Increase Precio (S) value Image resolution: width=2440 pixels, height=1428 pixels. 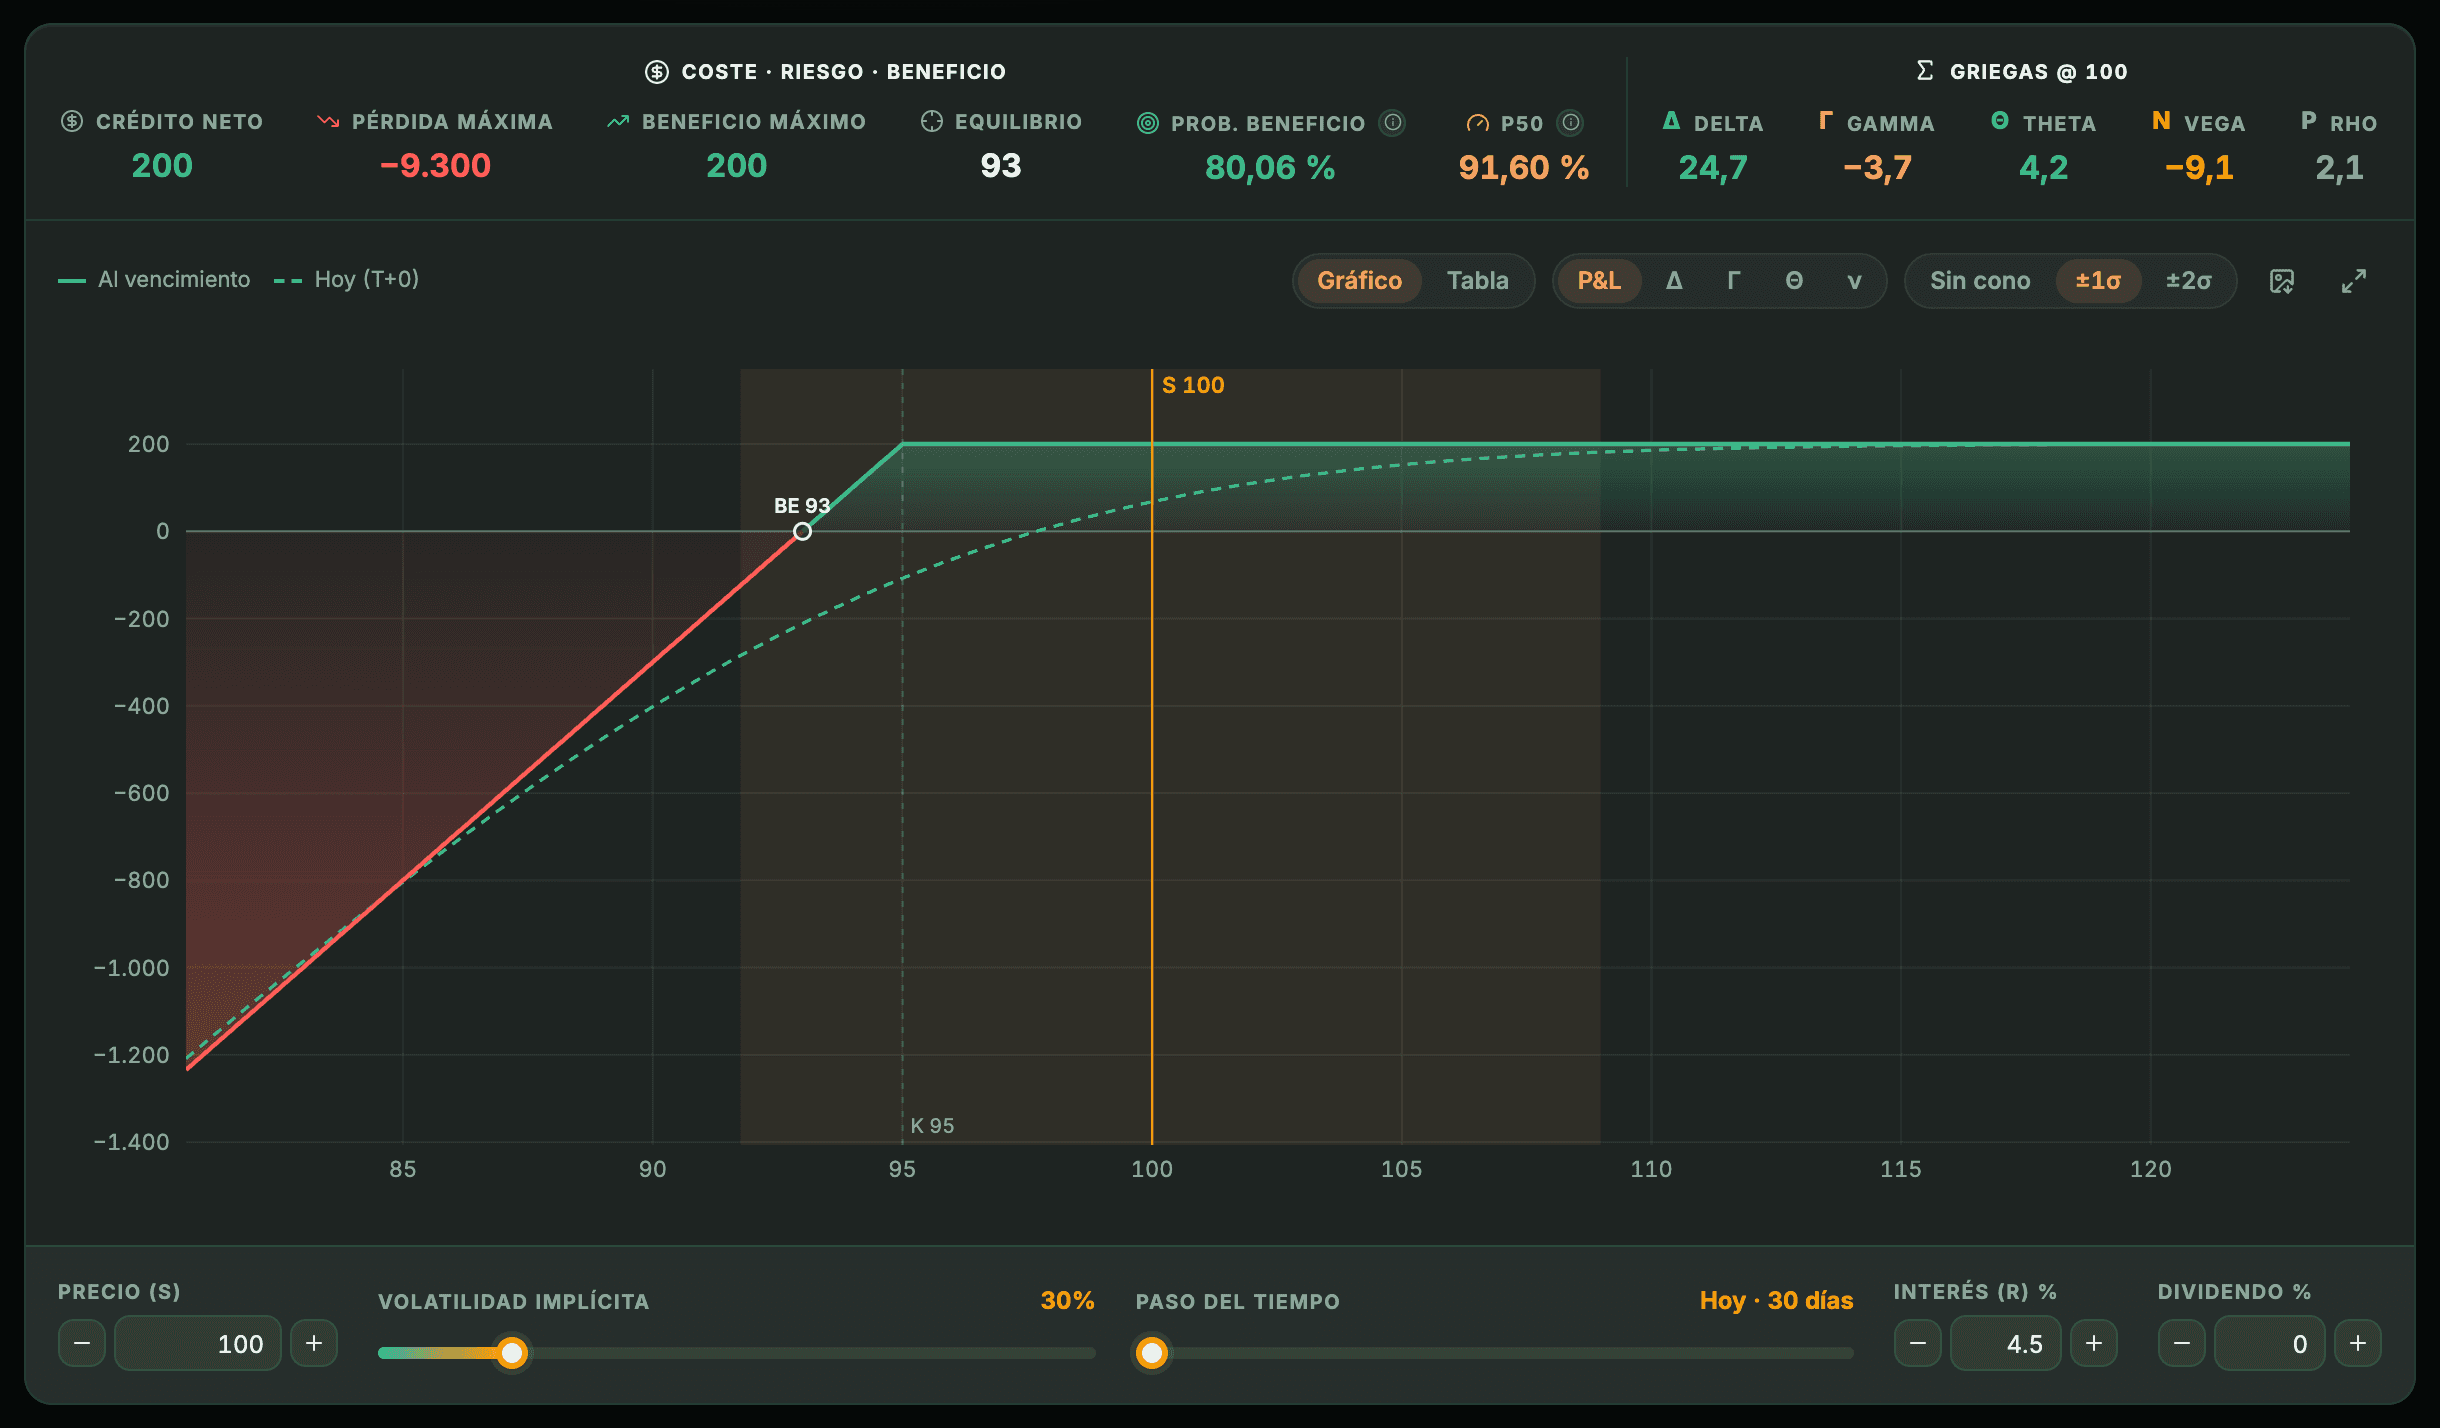(314, 1343)
